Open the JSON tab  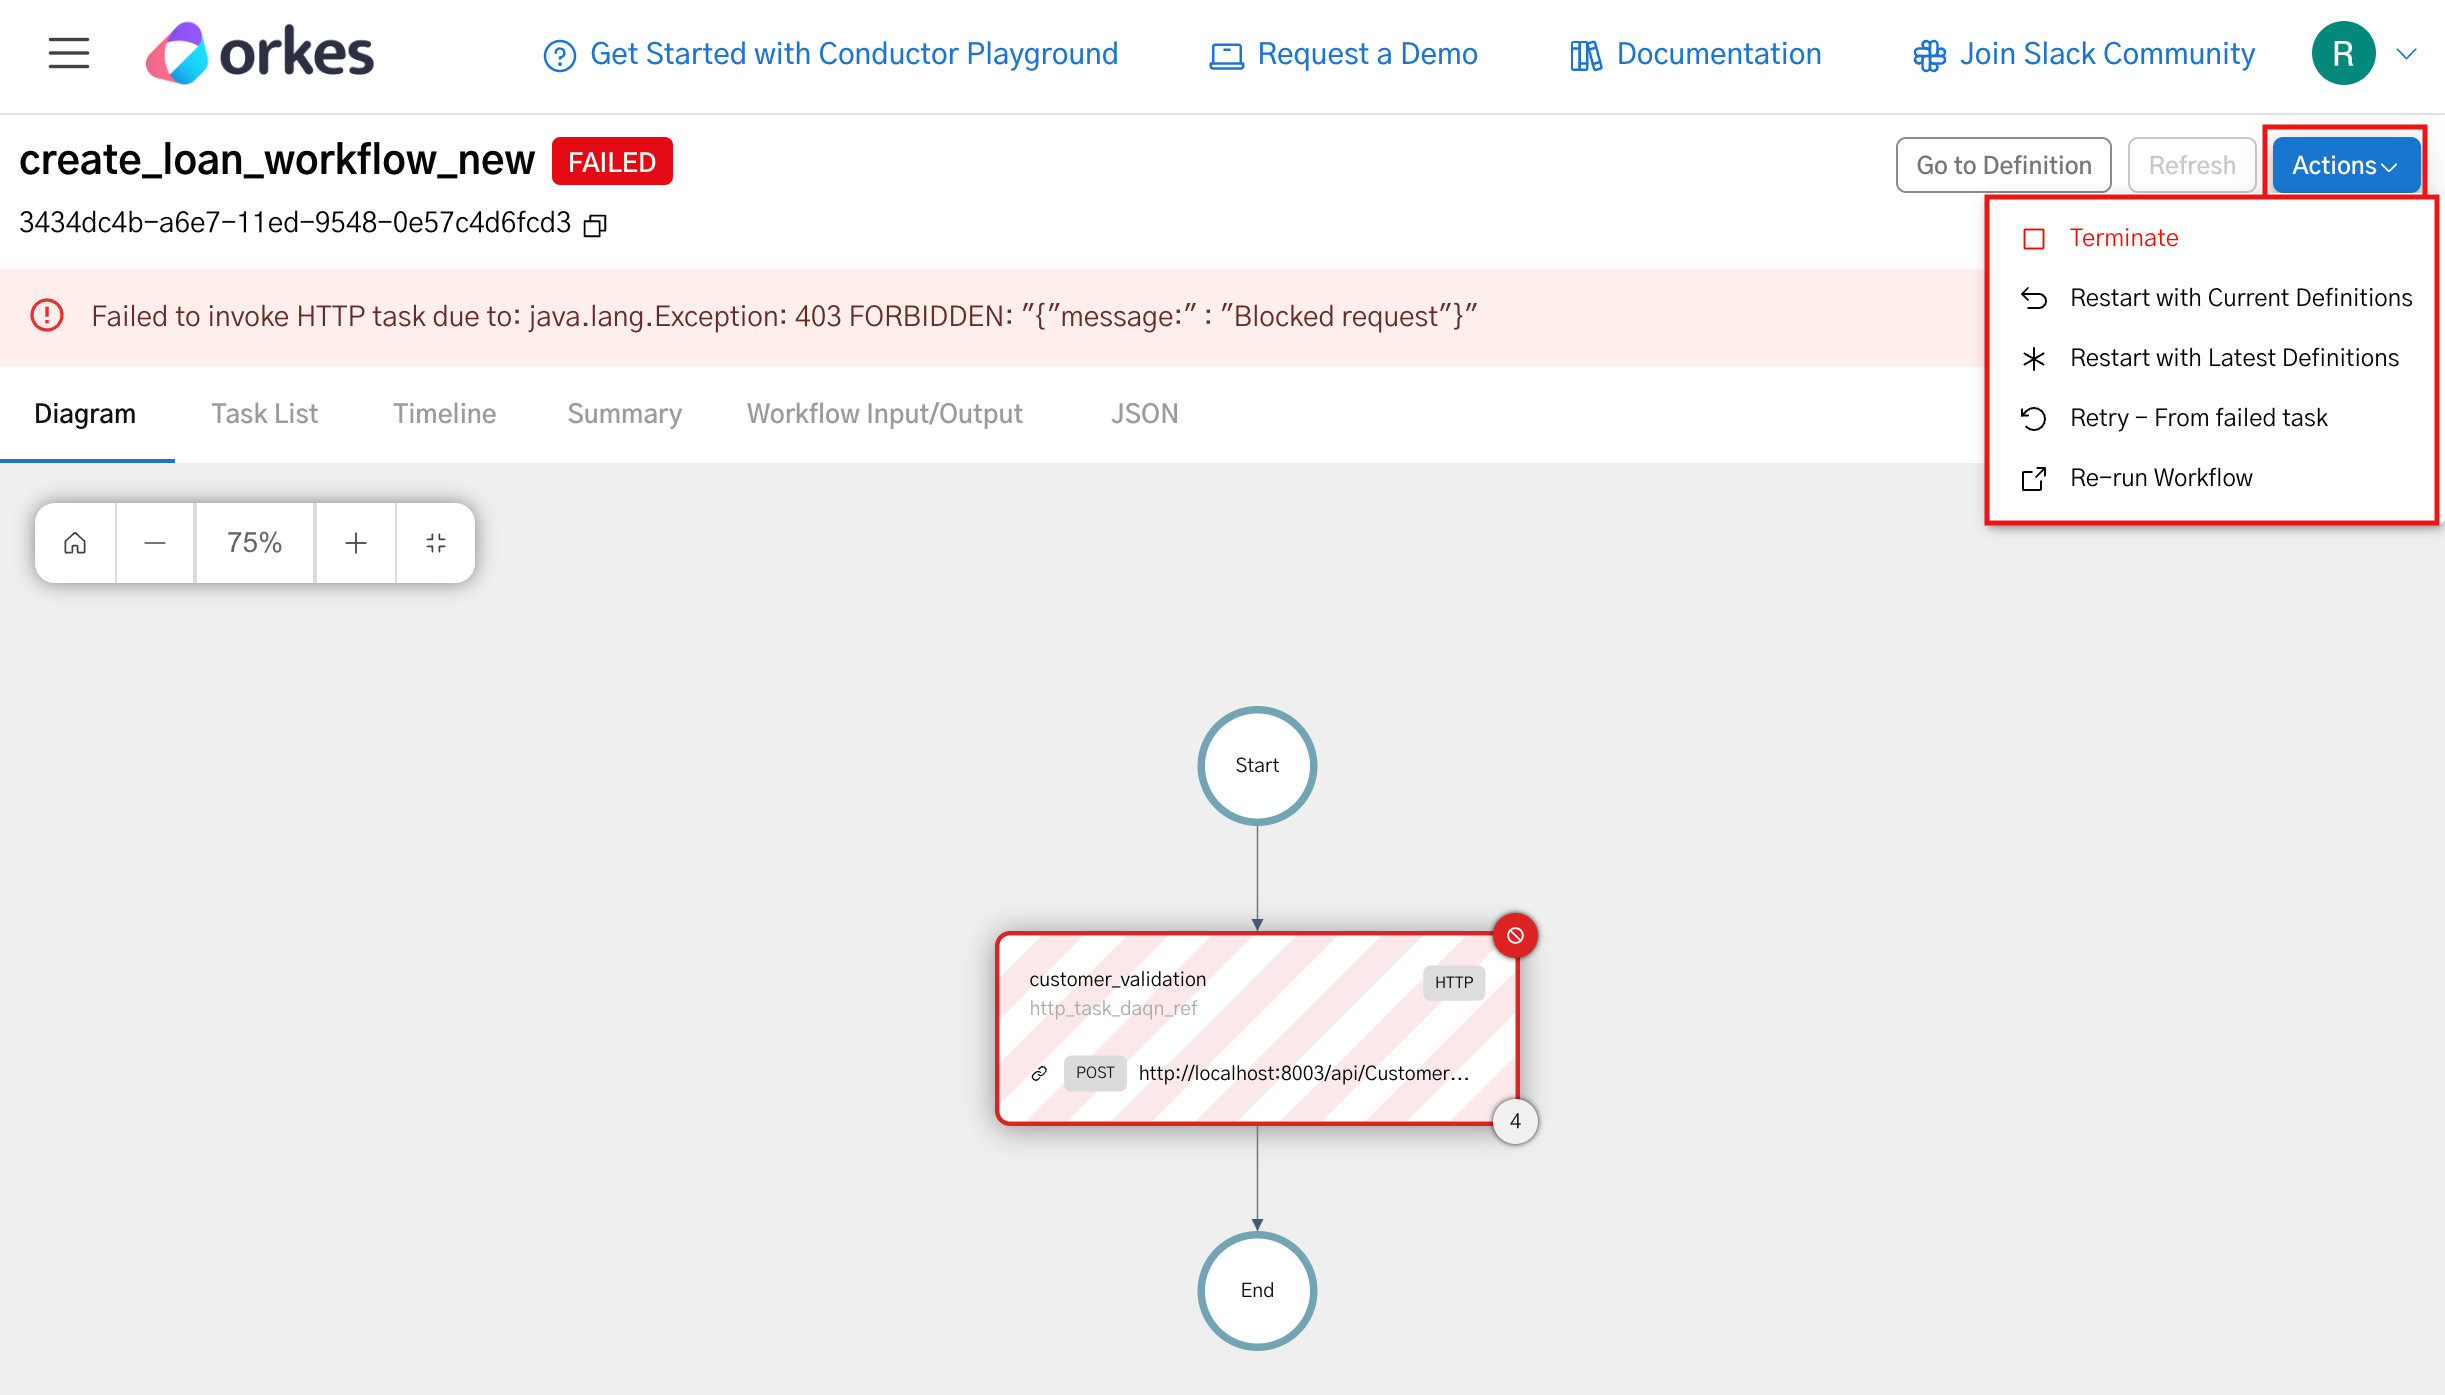pos(1144,413)
